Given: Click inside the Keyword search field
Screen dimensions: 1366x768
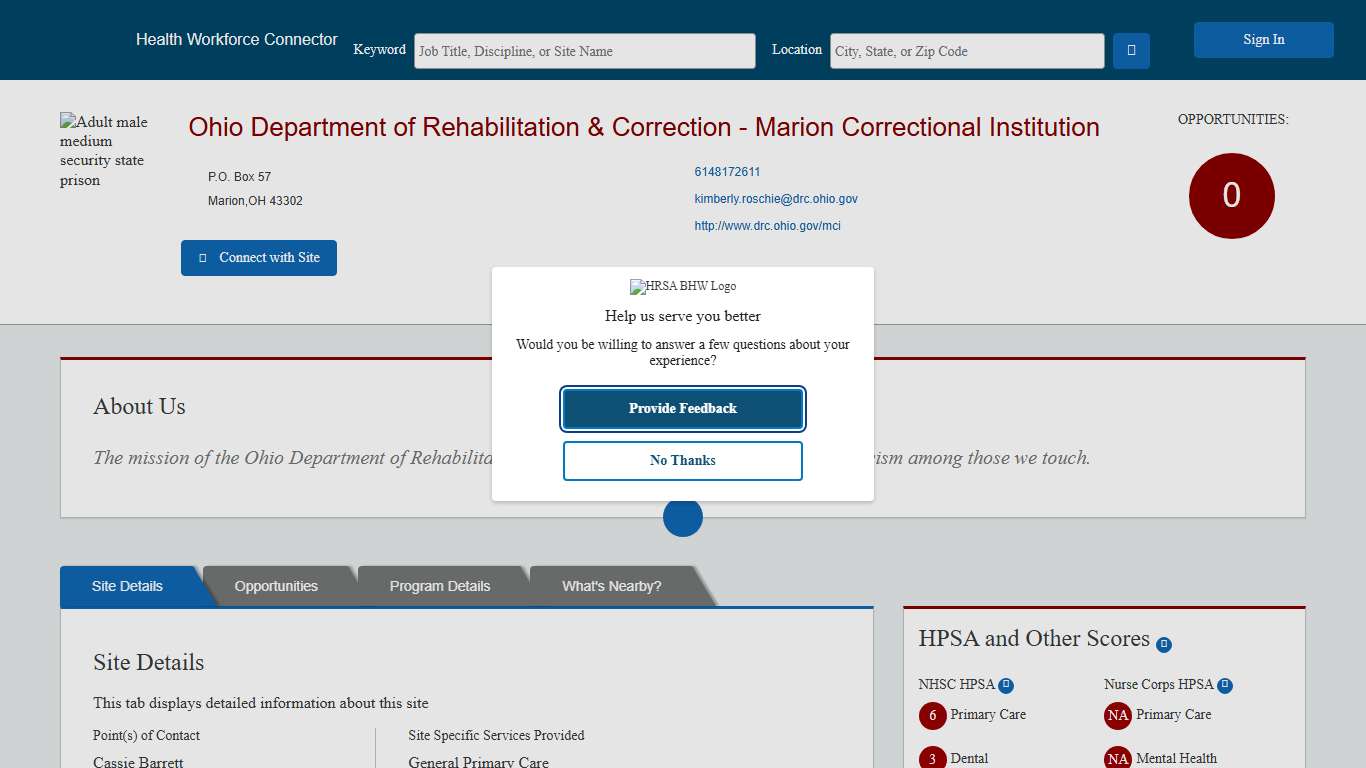Looking at the screenshot, I should coord(585,50).
